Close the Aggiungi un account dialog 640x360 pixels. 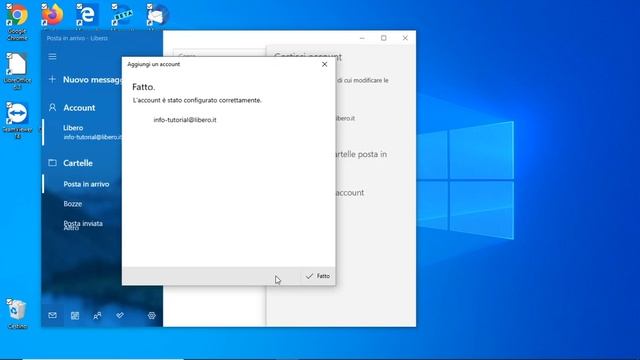point(324,64)
